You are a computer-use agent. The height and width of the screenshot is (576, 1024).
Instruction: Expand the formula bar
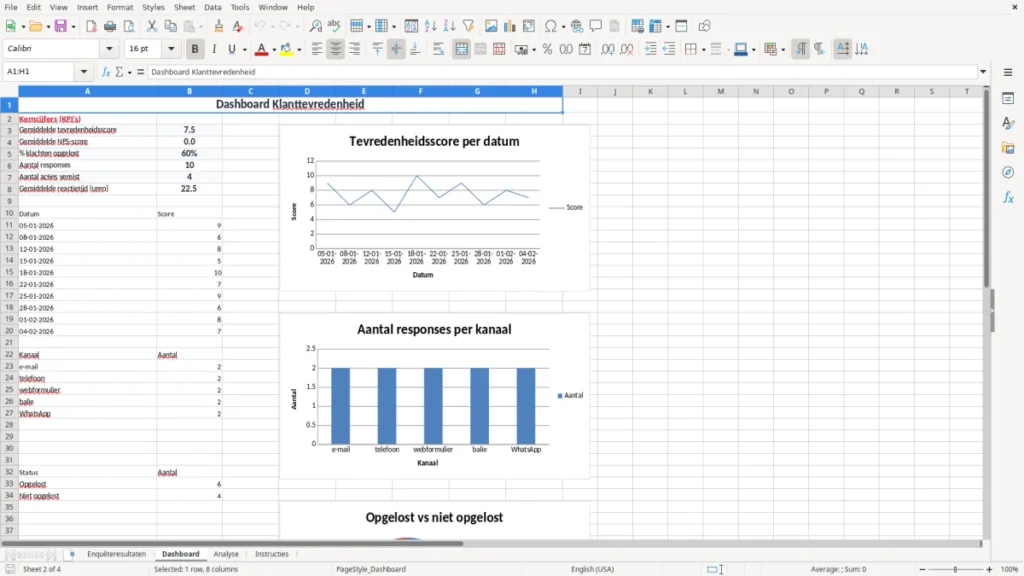(x=983, y=72)
